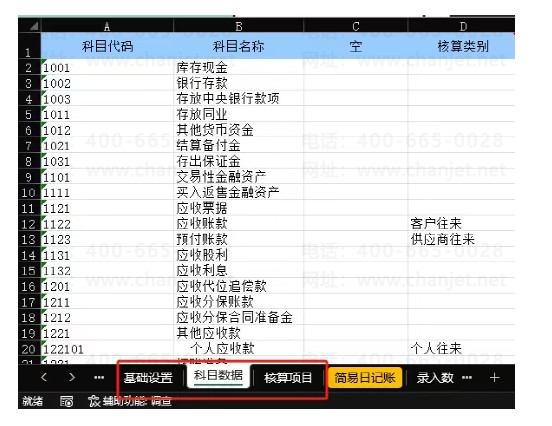
Task: Select header cell 科目代码
Action: point(107,46)
